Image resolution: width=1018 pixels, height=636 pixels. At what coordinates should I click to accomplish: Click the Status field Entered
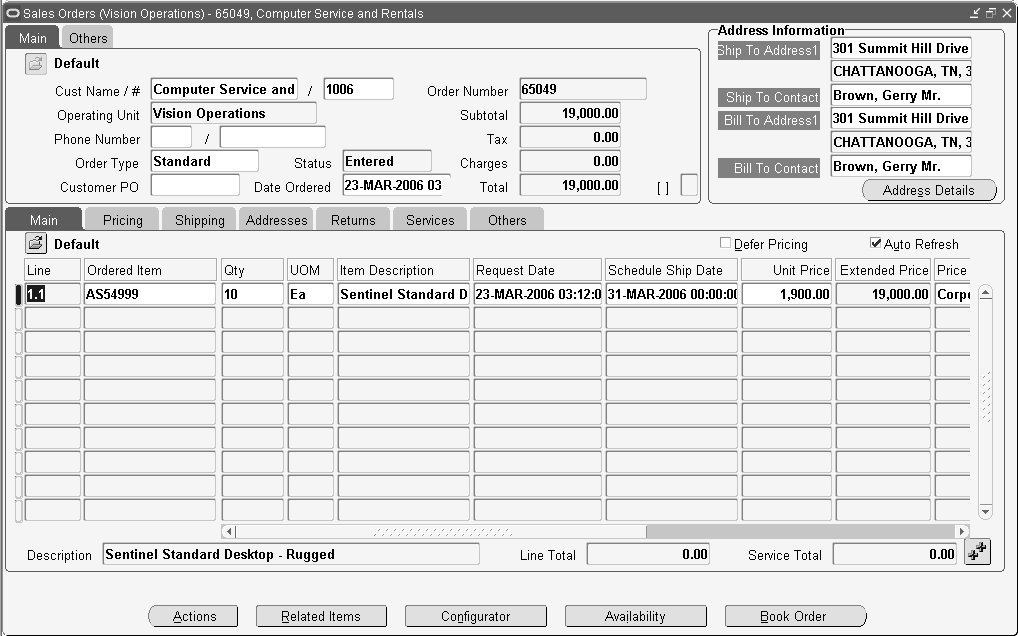pyautogui.click(x=387, y=161)
